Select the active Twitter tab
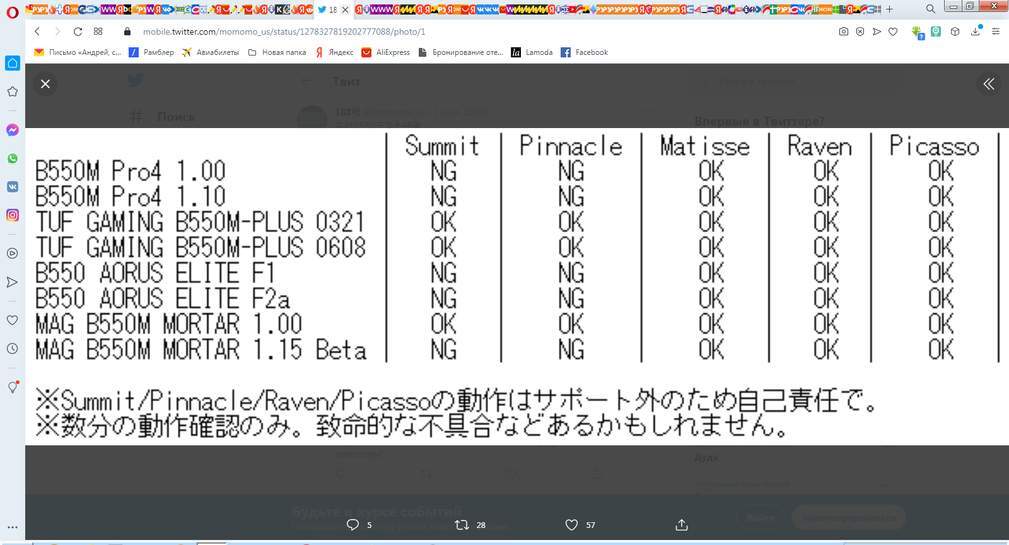 coord(334,10)
